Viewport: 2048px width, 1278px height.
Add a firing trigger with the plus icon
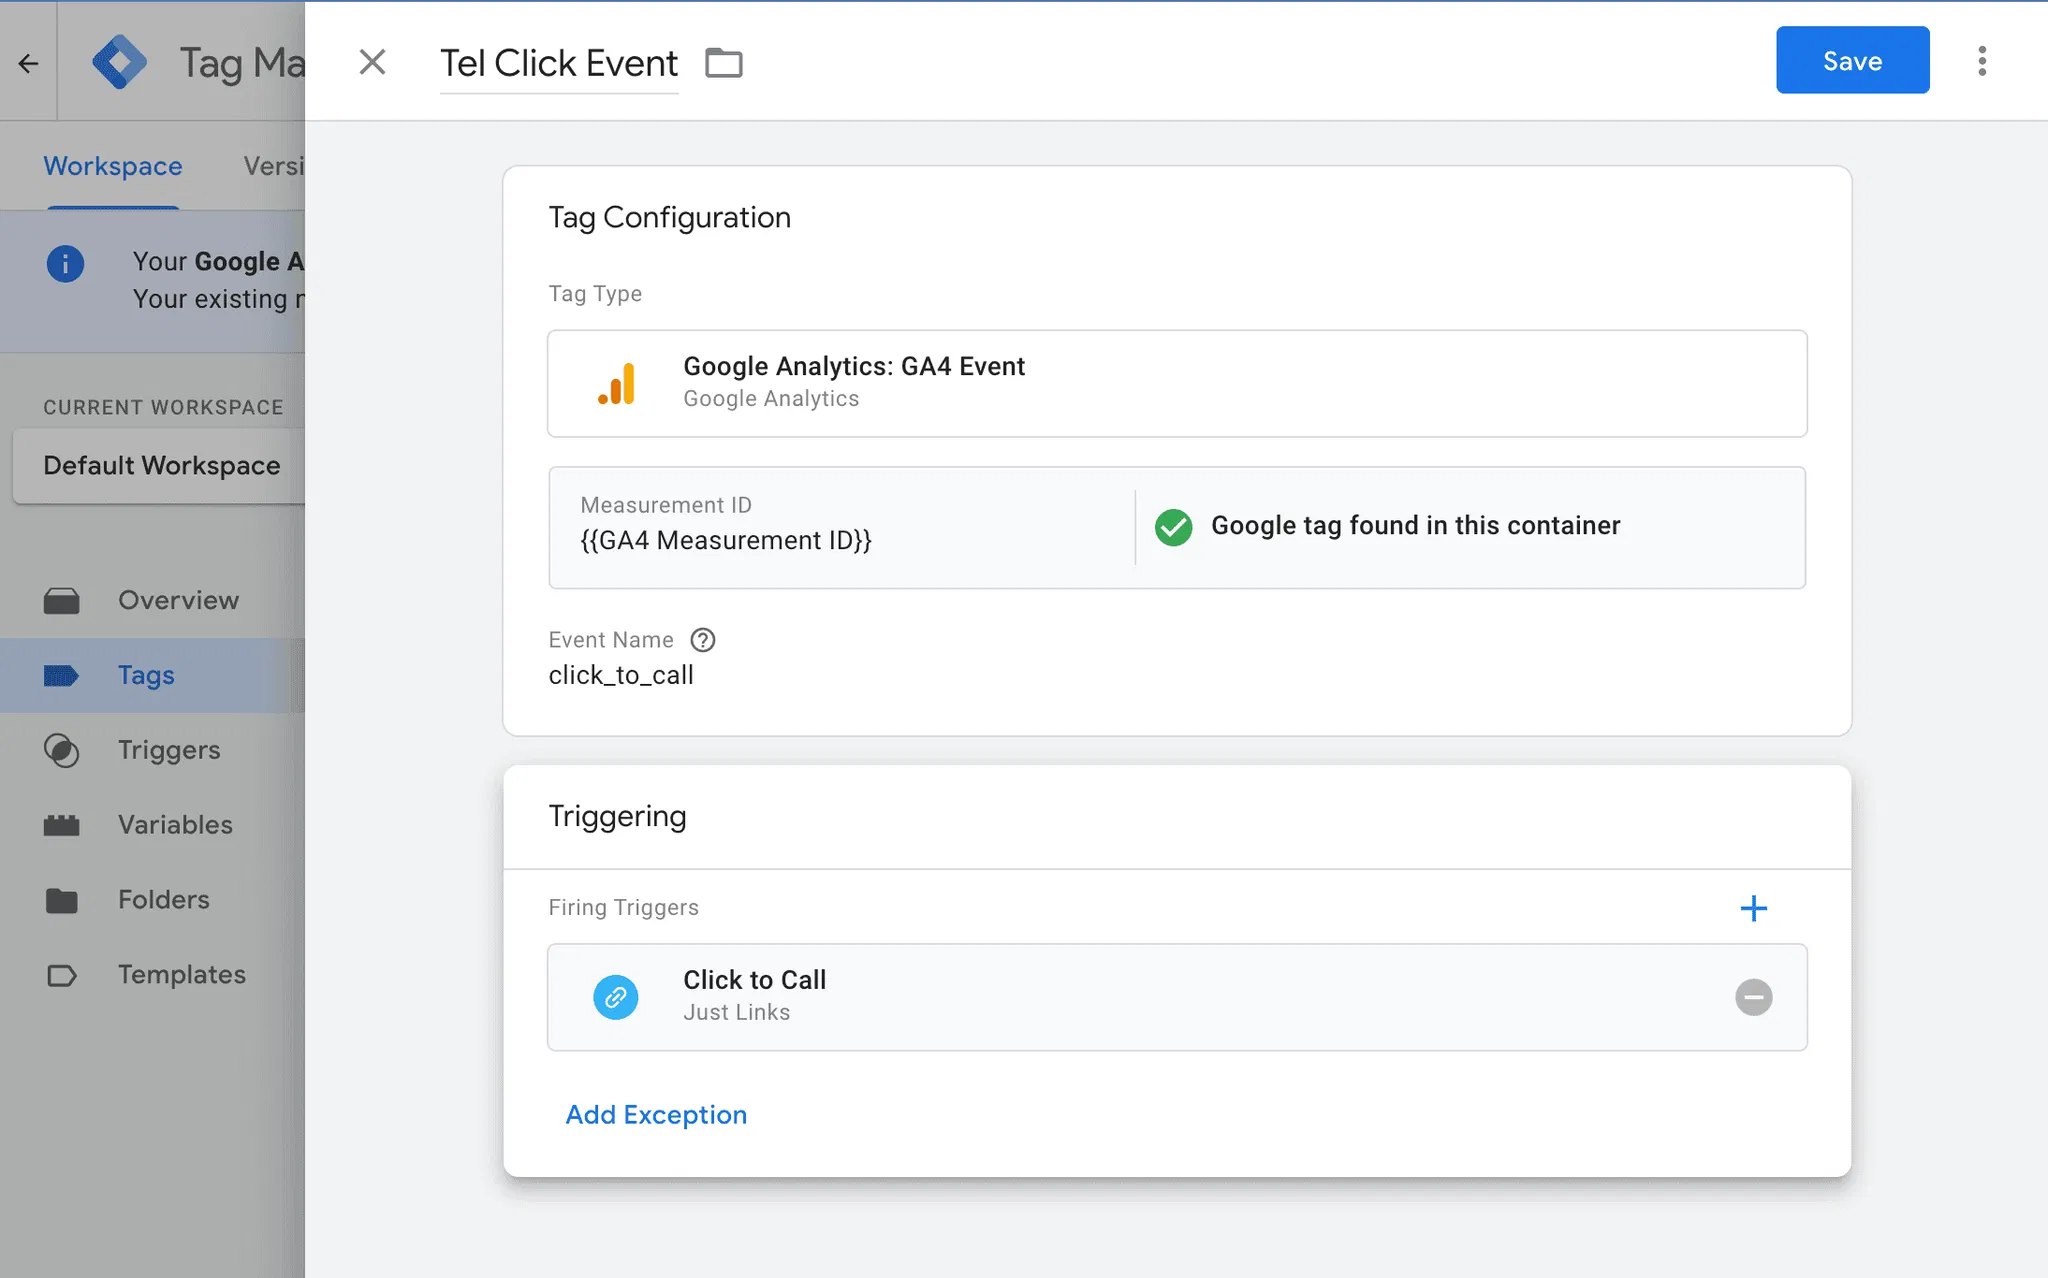[1753, 908]
